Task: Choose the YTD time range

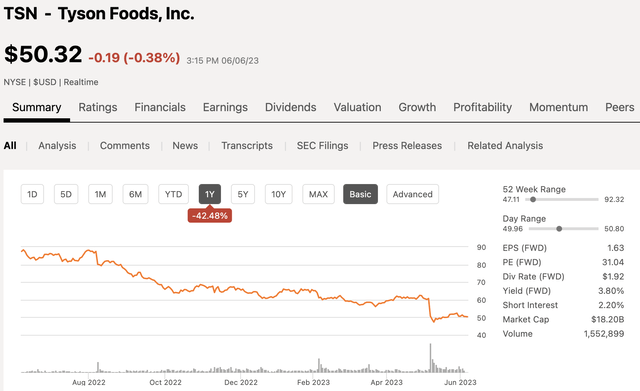Action: click(x=173, y=194)
